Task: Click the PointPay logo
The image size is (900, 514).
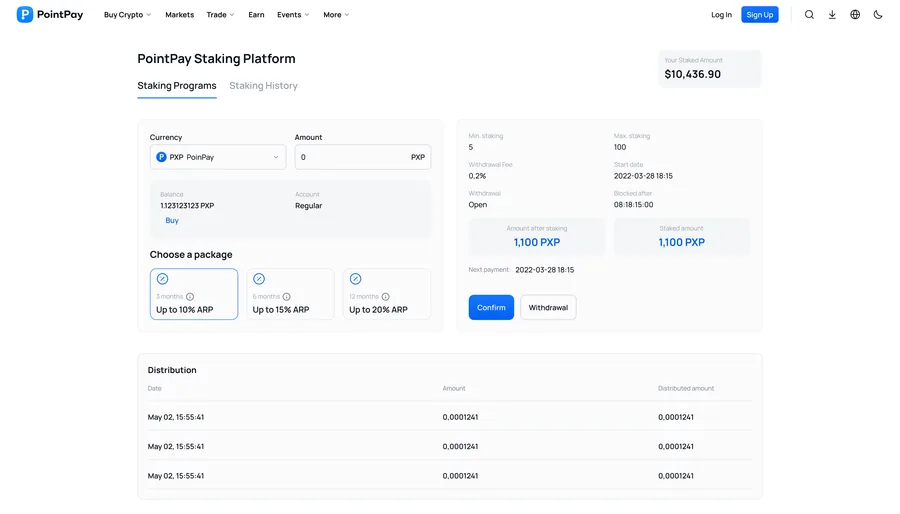Action: click(50, 14)
